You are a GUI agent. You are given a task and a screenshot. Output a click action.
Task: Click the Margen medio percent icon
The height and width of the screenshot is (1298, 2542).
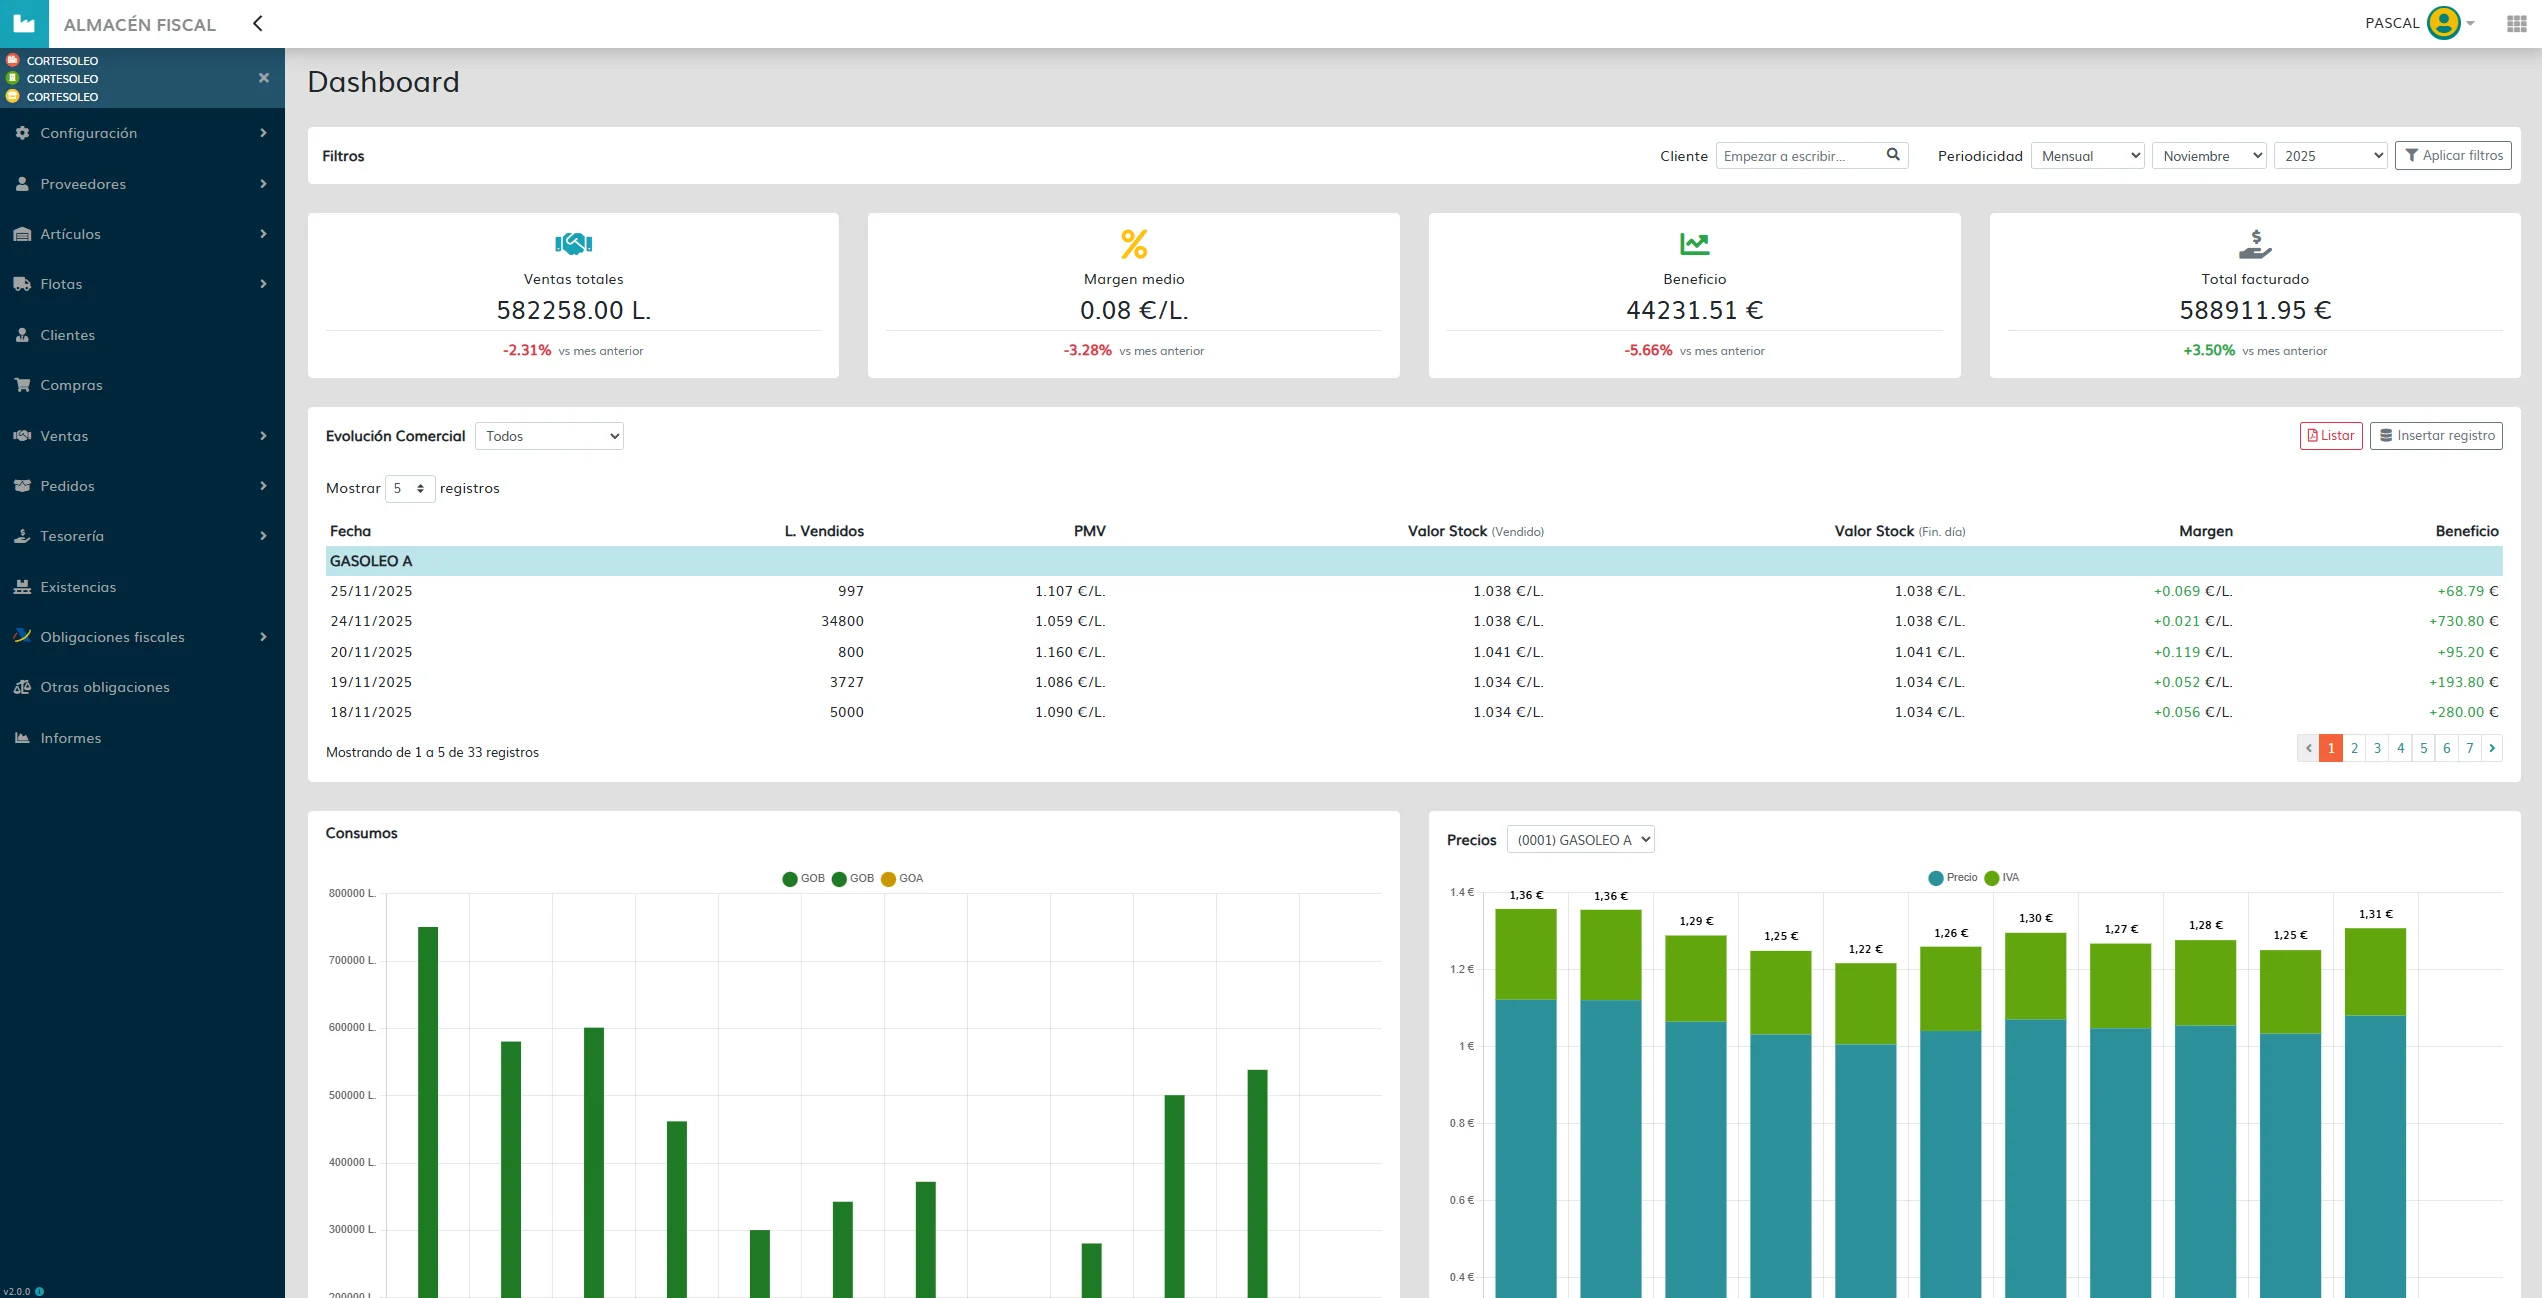tap(1134, 243)
